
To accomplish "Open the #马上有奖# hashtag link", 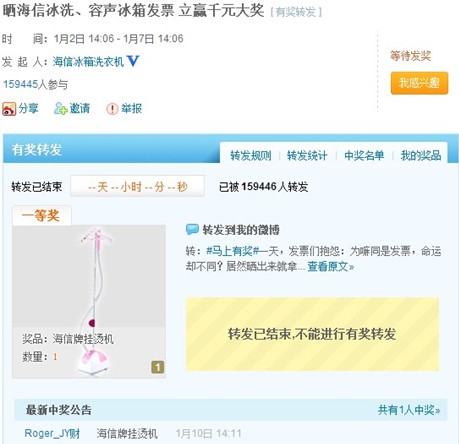I will tap(233, 251).
